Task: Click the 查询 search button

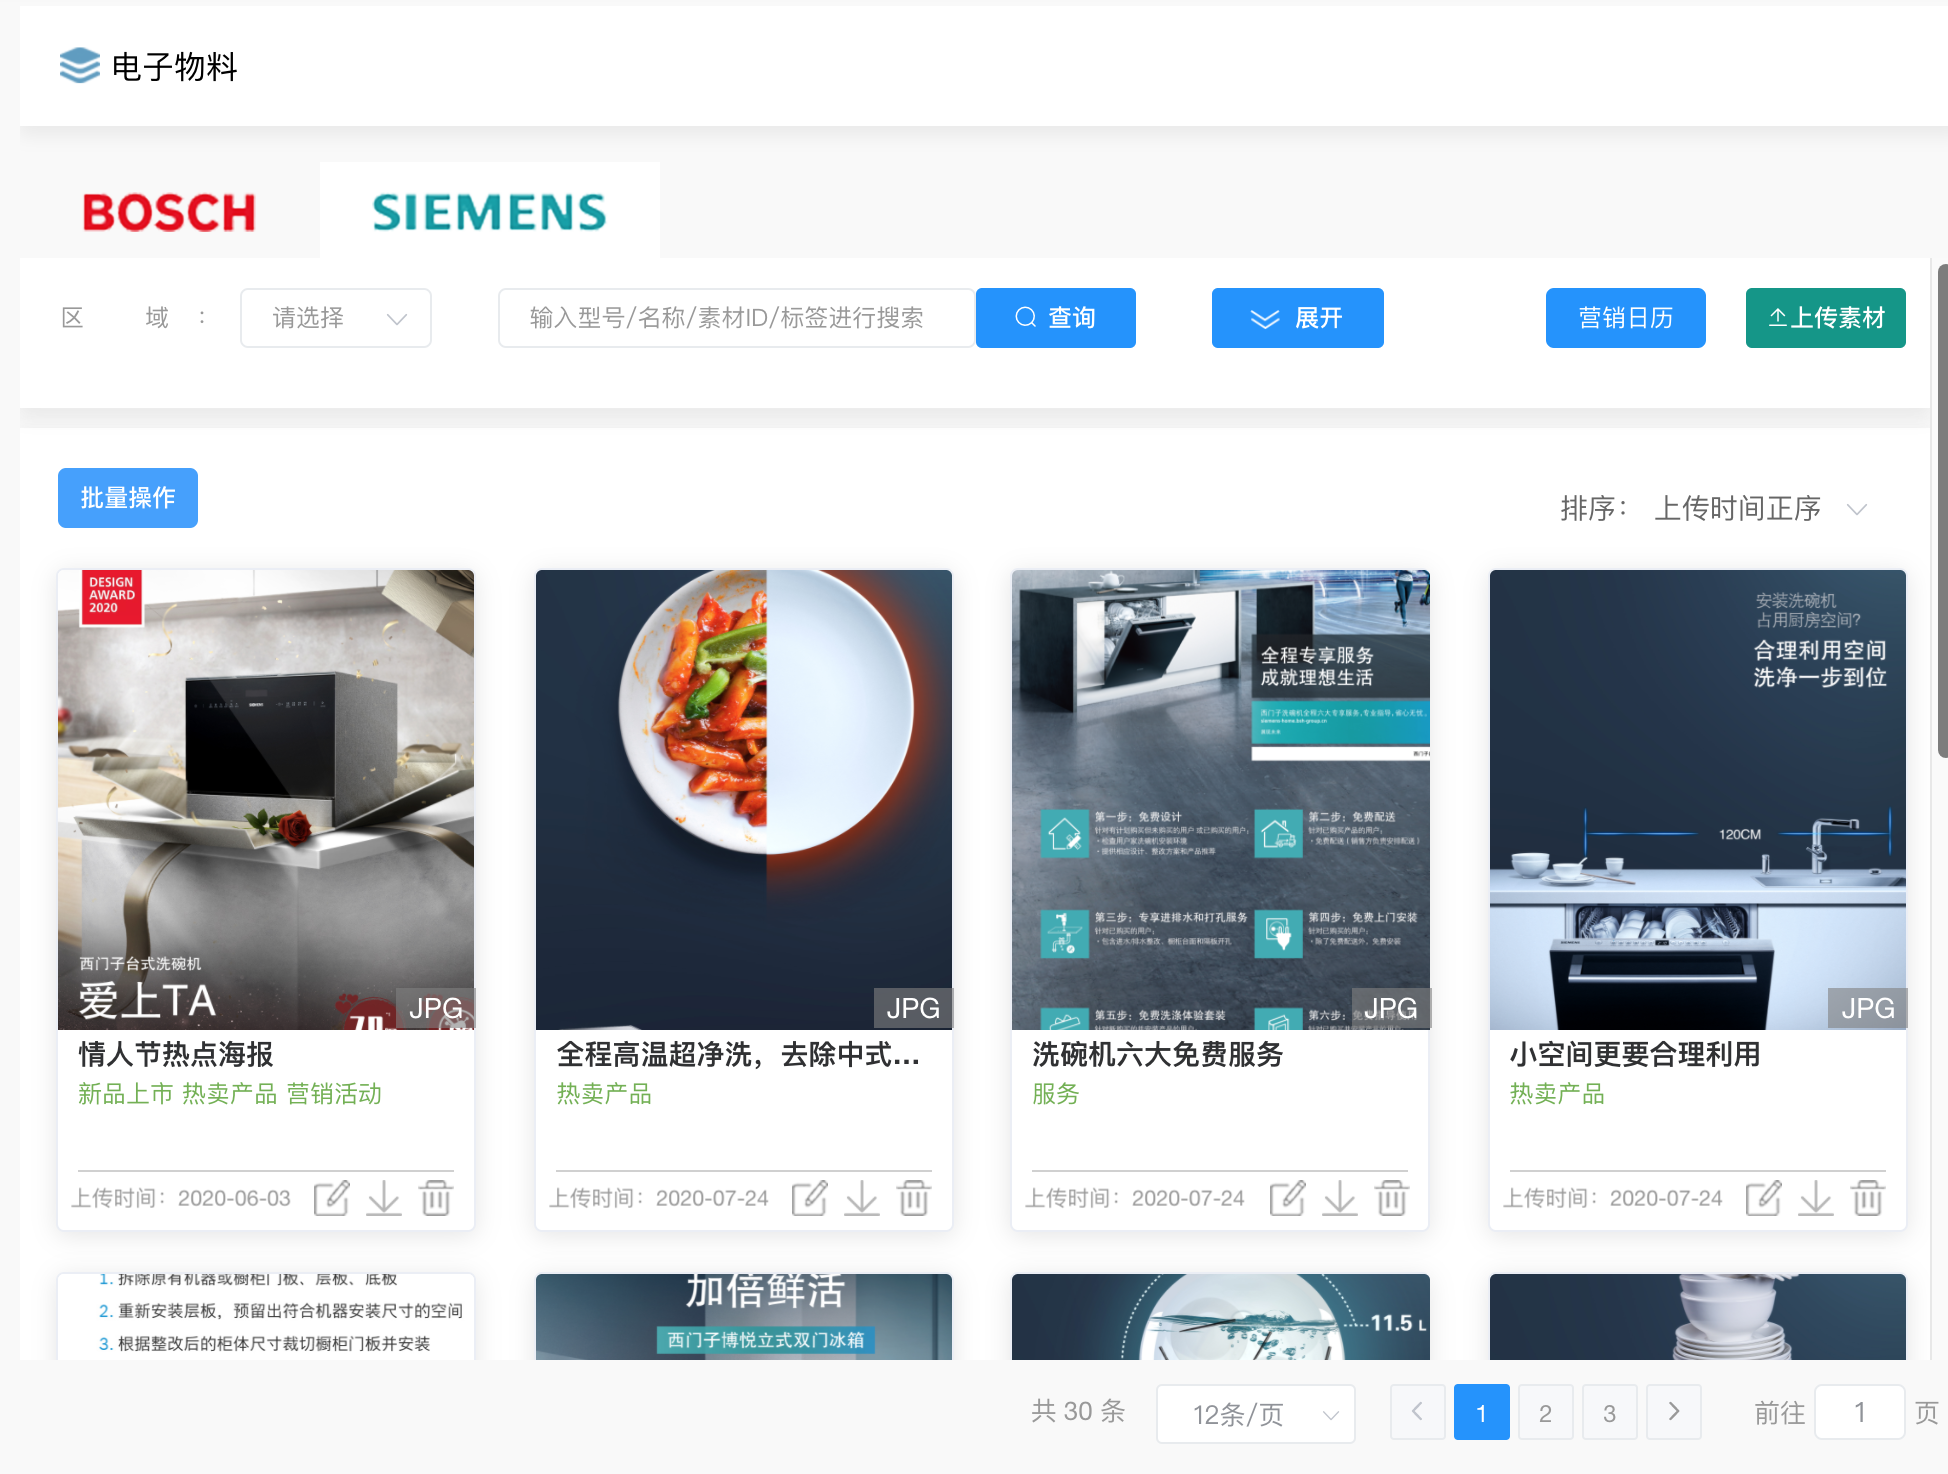Action: 1055,318
